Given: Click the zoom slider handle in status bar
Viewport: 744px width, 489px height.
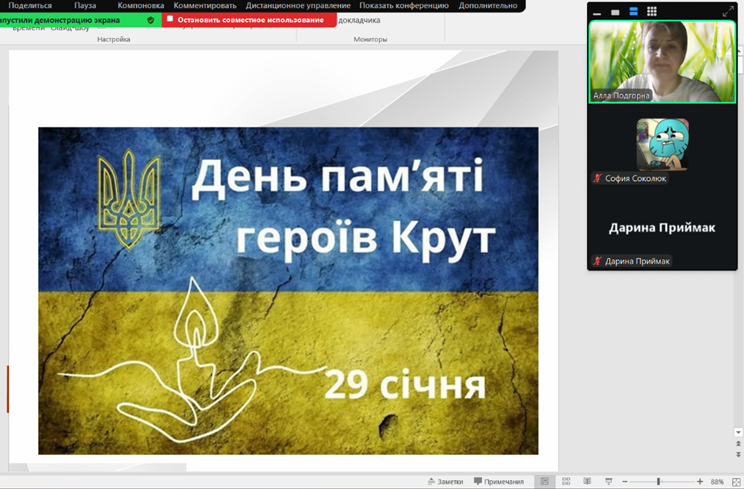Looking at the screenshot, I should (x=658, y=482).
